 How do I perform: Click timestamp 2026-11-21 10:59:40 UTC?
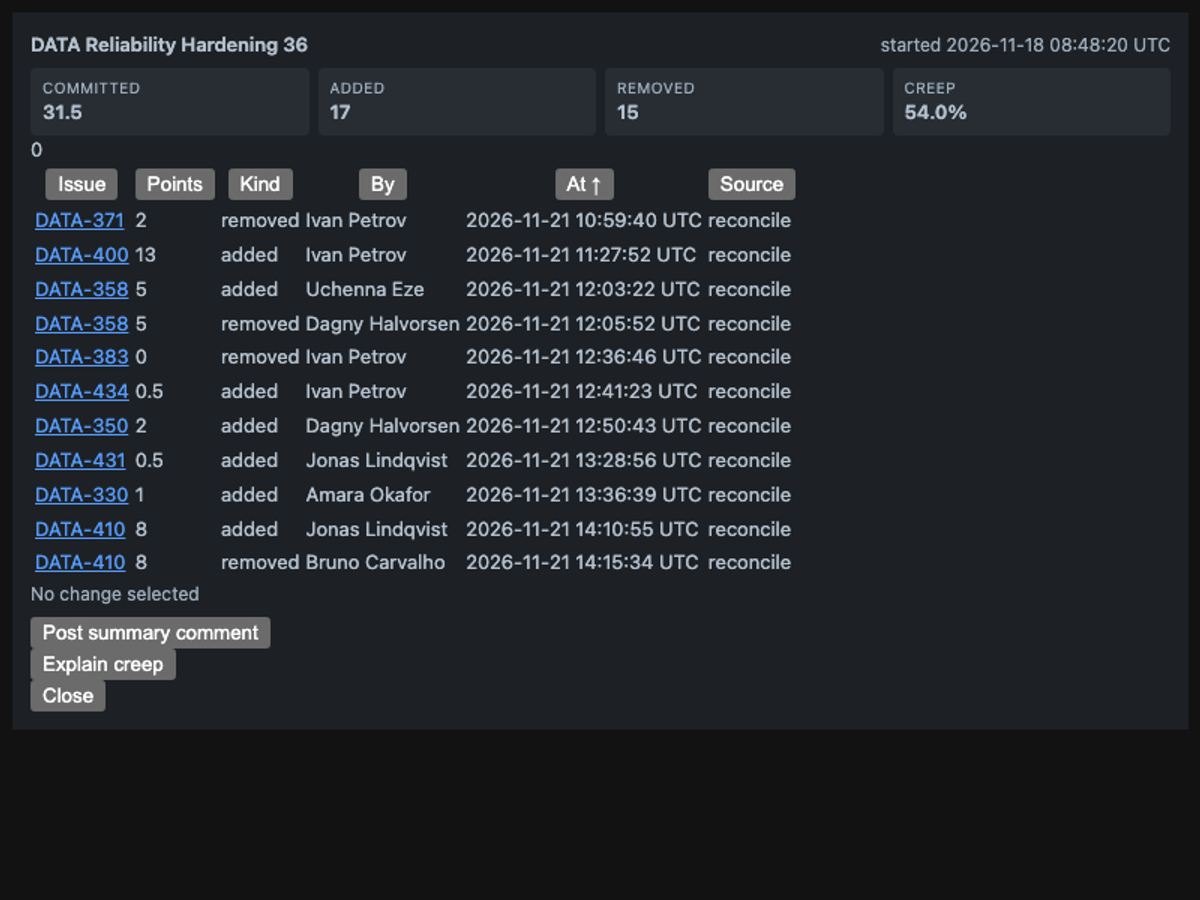(584, 220)
